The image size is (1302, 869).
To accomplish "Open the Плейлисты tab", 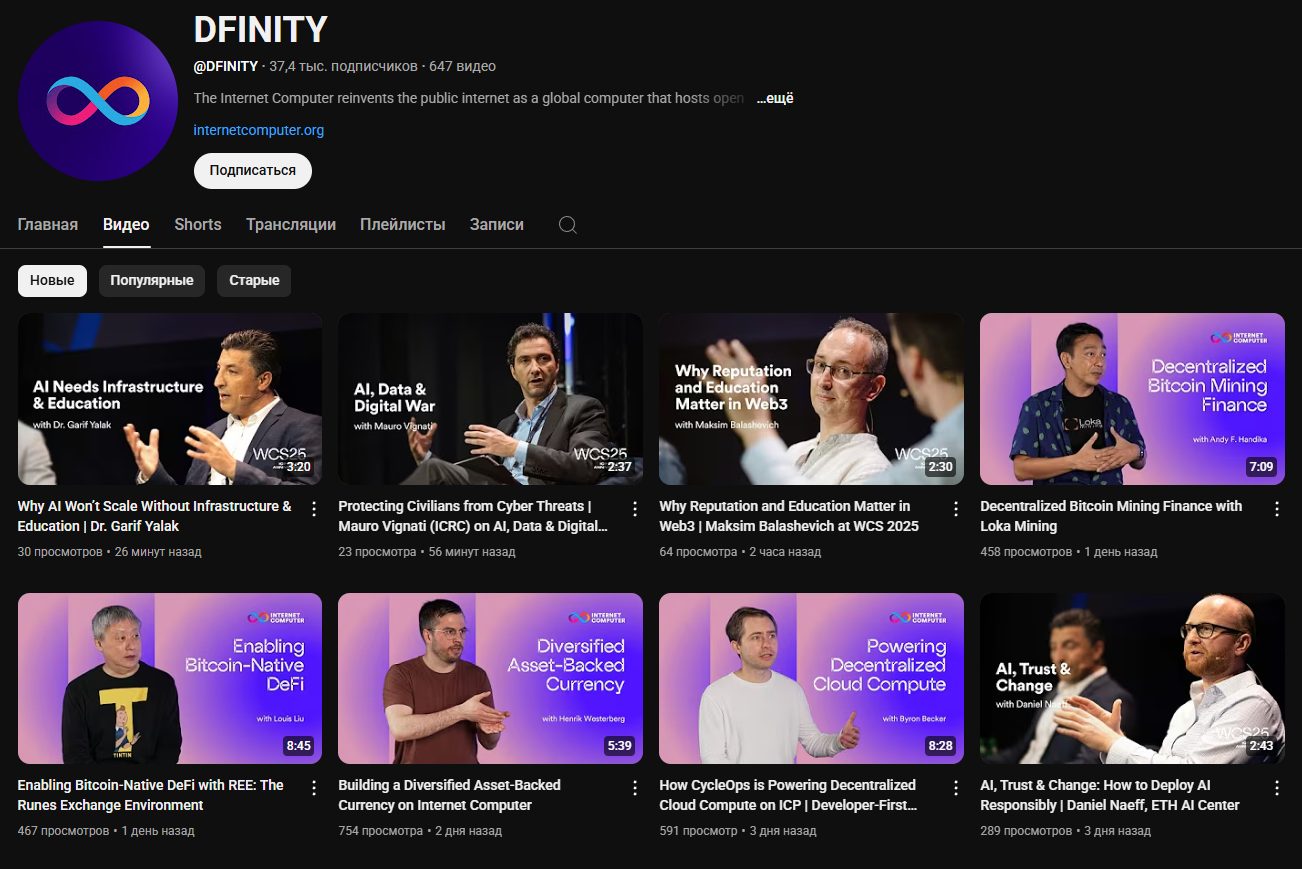I will pyautogui.click(x=403, y=225).
